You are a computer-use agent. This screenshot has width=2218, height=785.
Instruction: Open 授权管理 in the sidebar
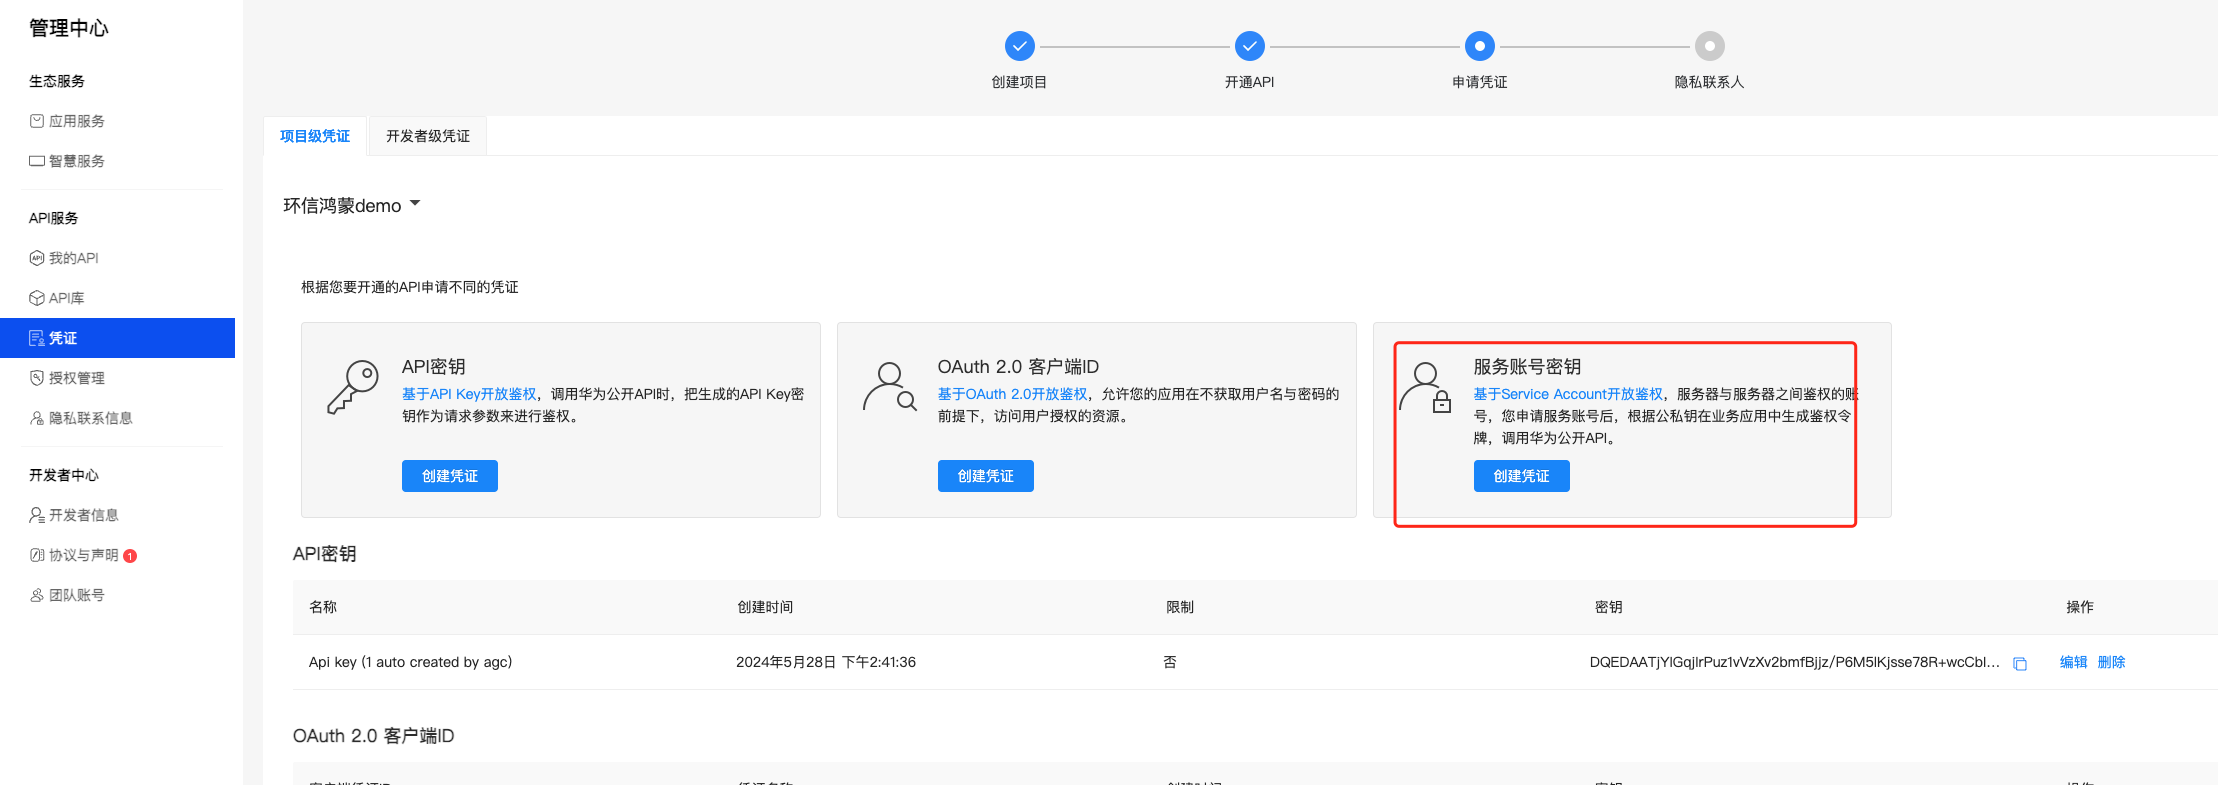coord(76,378)
